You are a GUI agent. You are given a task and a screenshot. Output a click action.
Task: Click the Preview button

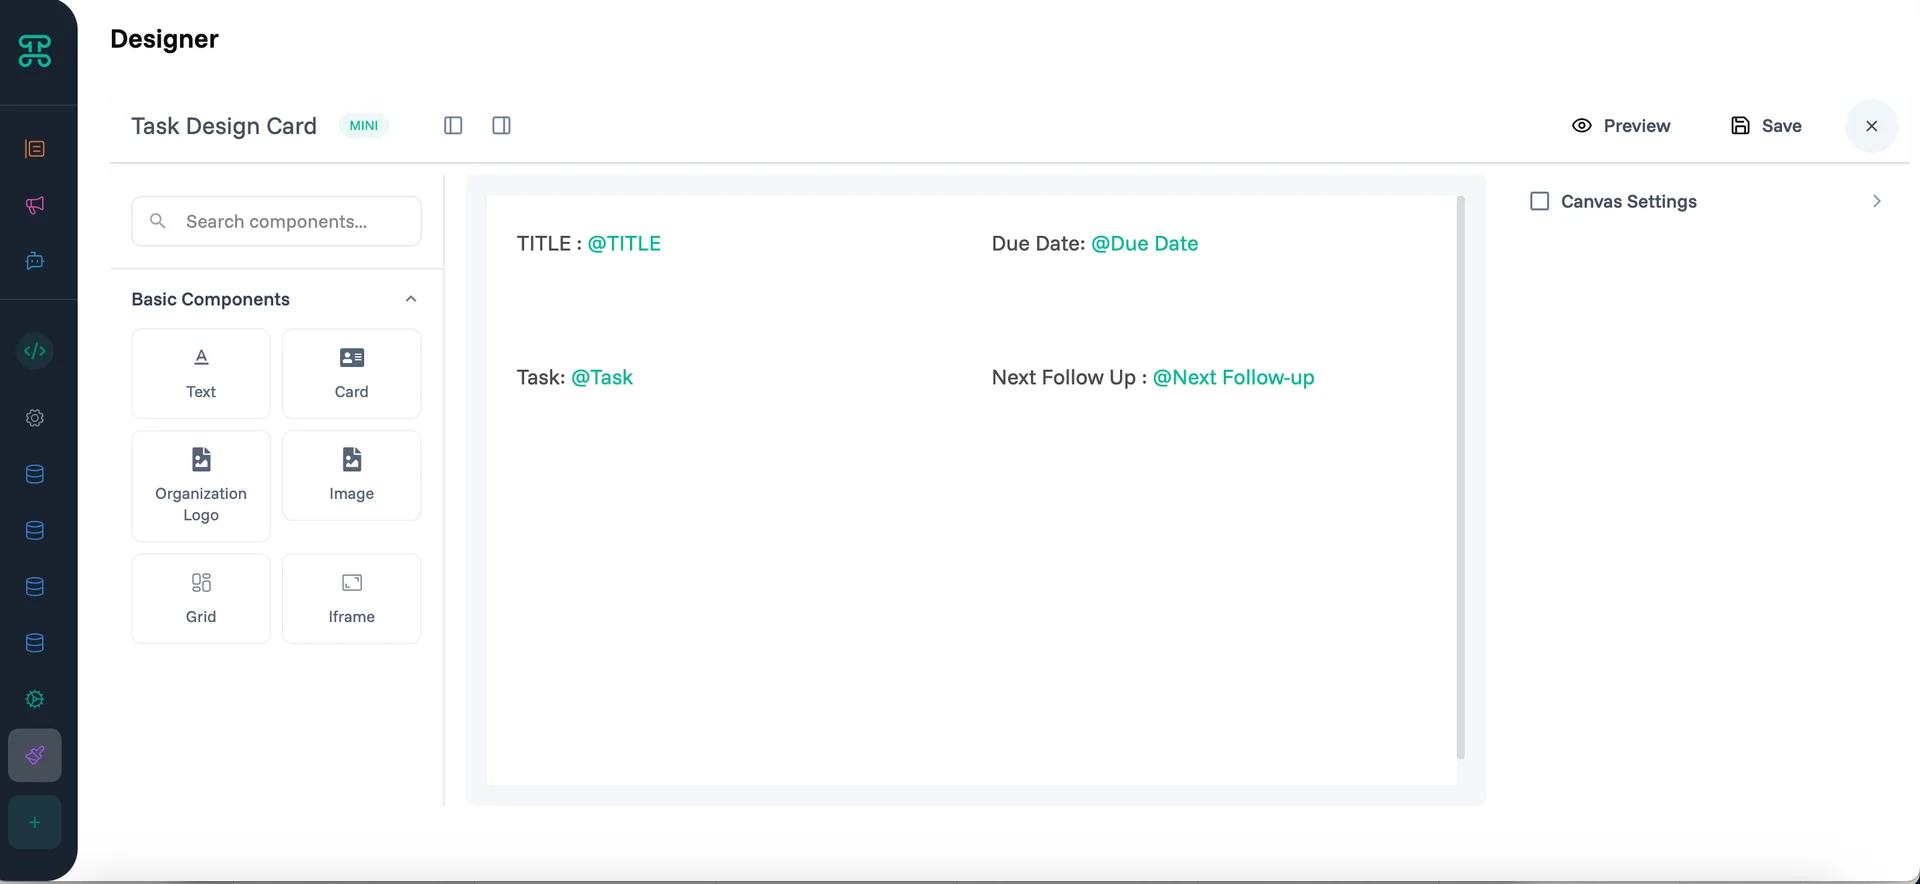pyautogui.click(x=1621, y=126)
